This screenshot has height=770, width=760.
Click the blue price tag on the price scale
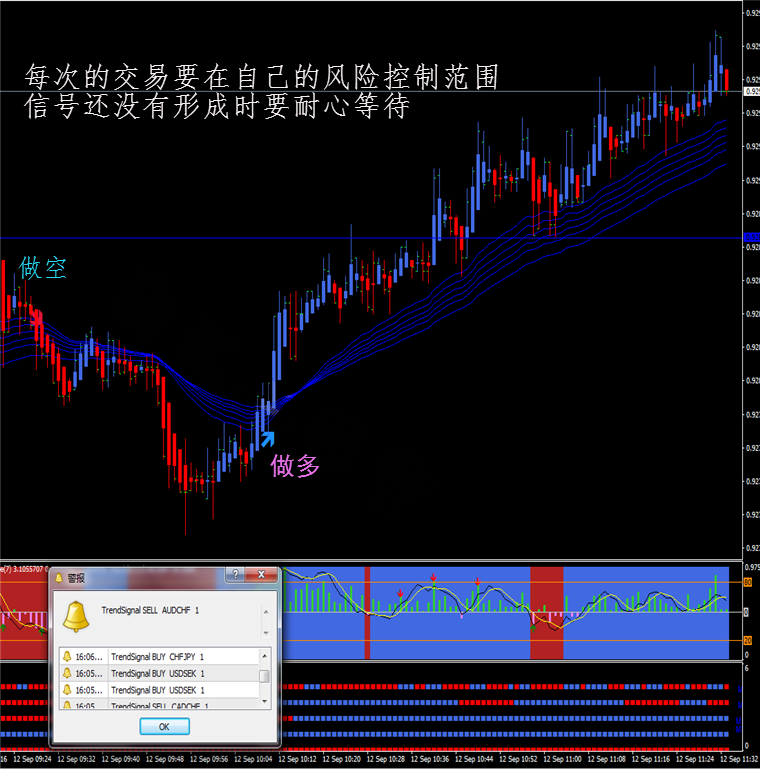(x=752, y=238)
